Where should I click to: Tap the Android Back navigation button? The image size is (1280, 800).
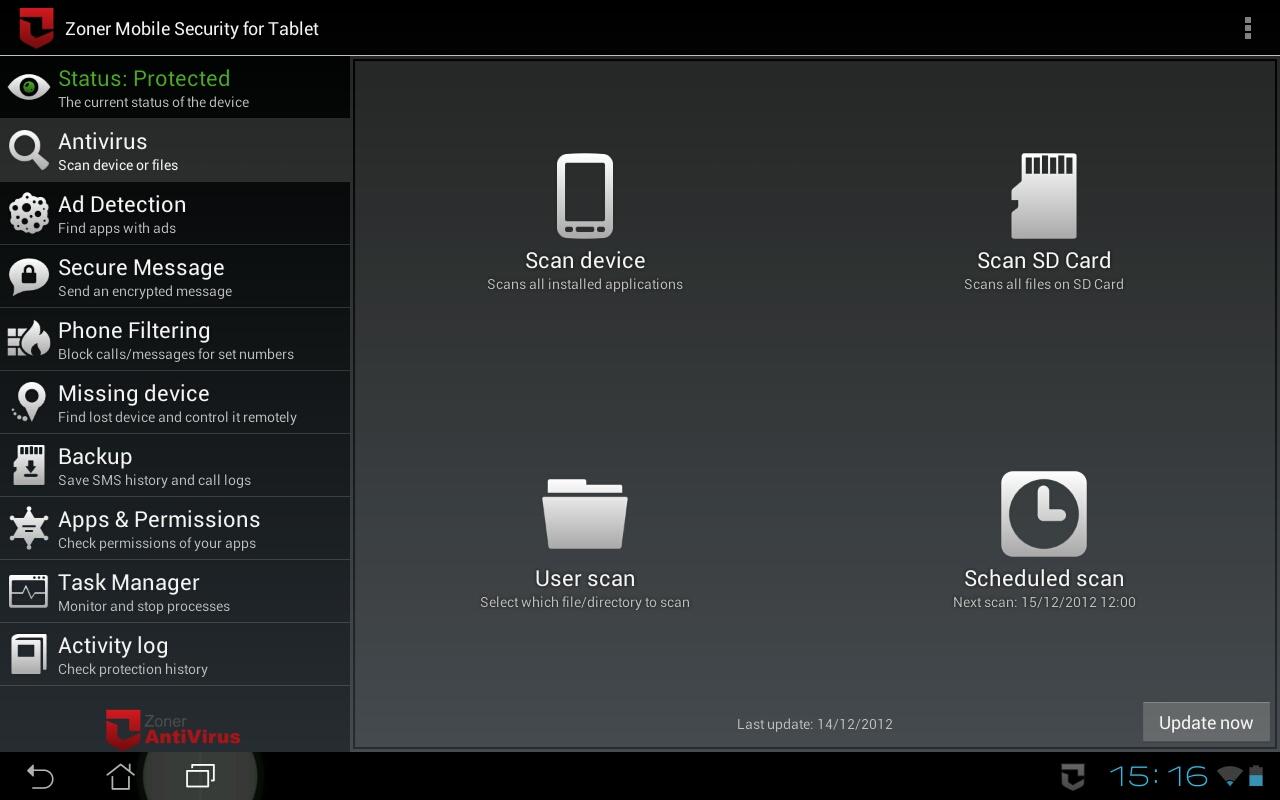point(40,776)
